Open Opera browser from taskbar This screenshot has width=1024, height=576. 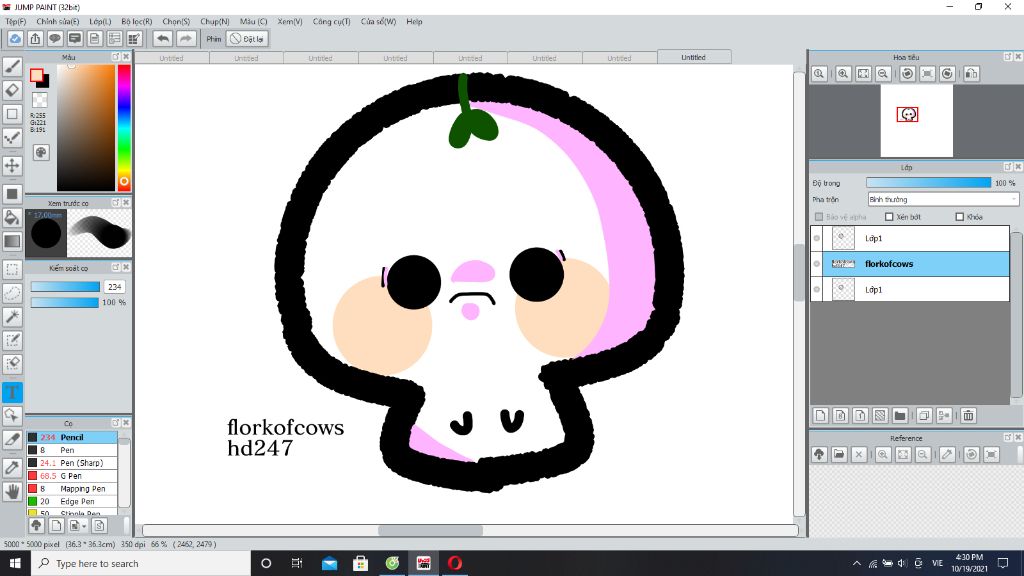455,563
